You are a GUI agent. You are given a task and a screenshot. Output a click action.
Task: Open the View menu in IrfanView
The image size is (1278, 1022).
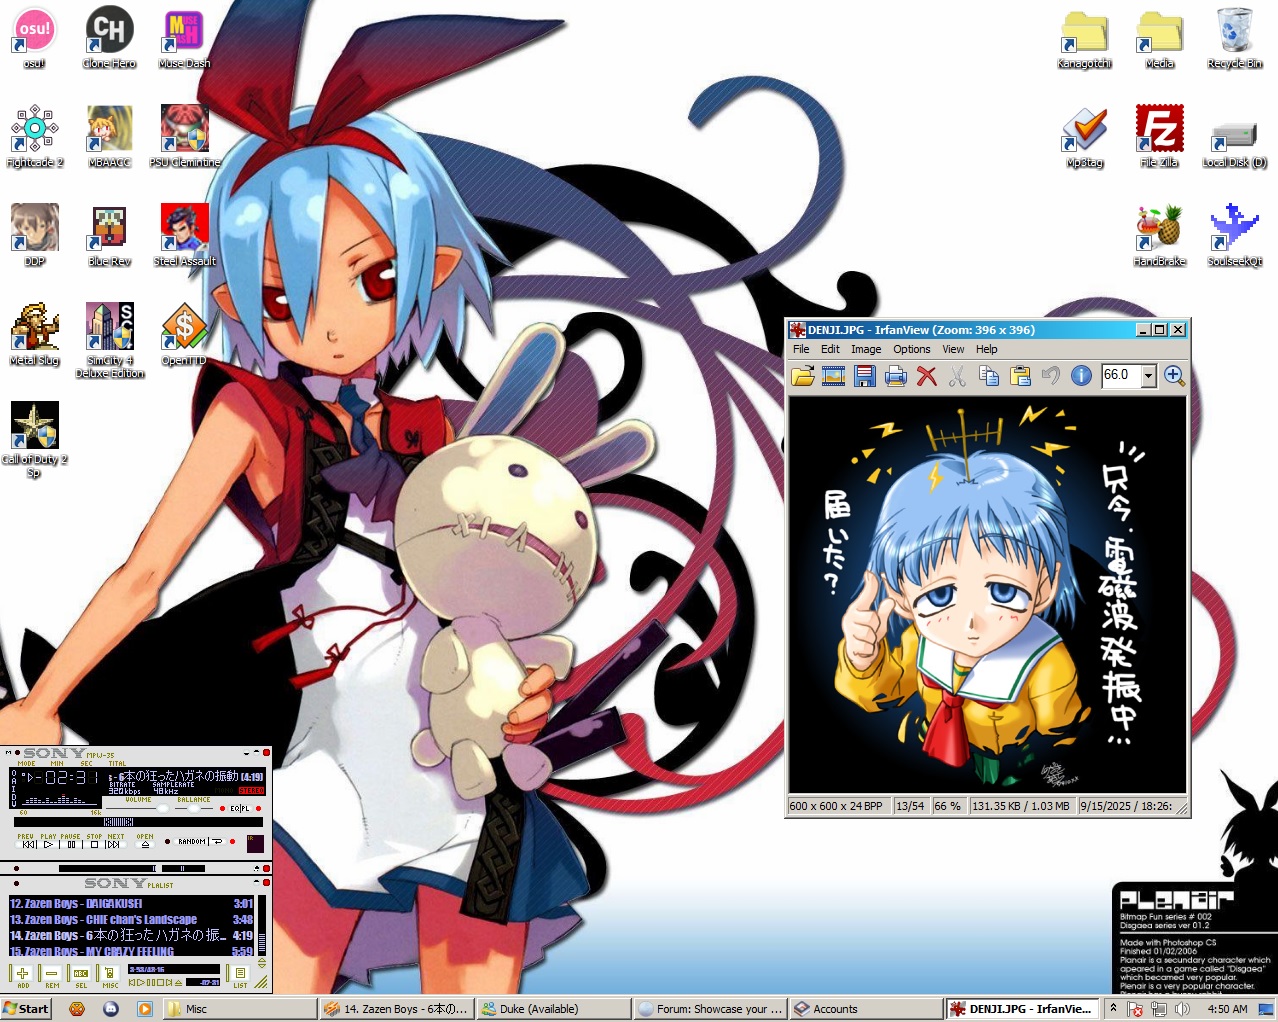pos(953,349)
